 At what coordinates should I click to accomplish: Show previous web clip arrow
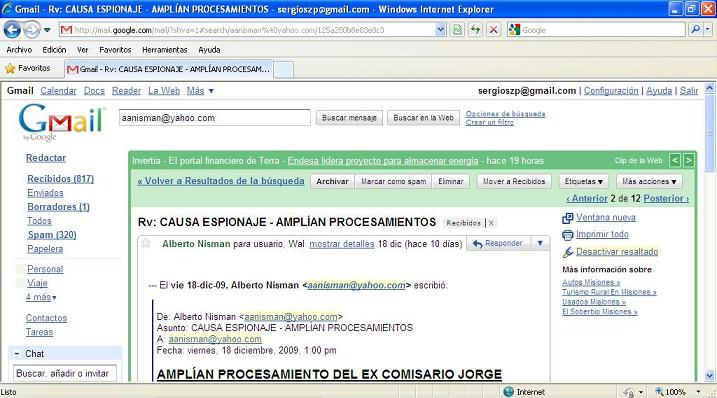point(674,160)
